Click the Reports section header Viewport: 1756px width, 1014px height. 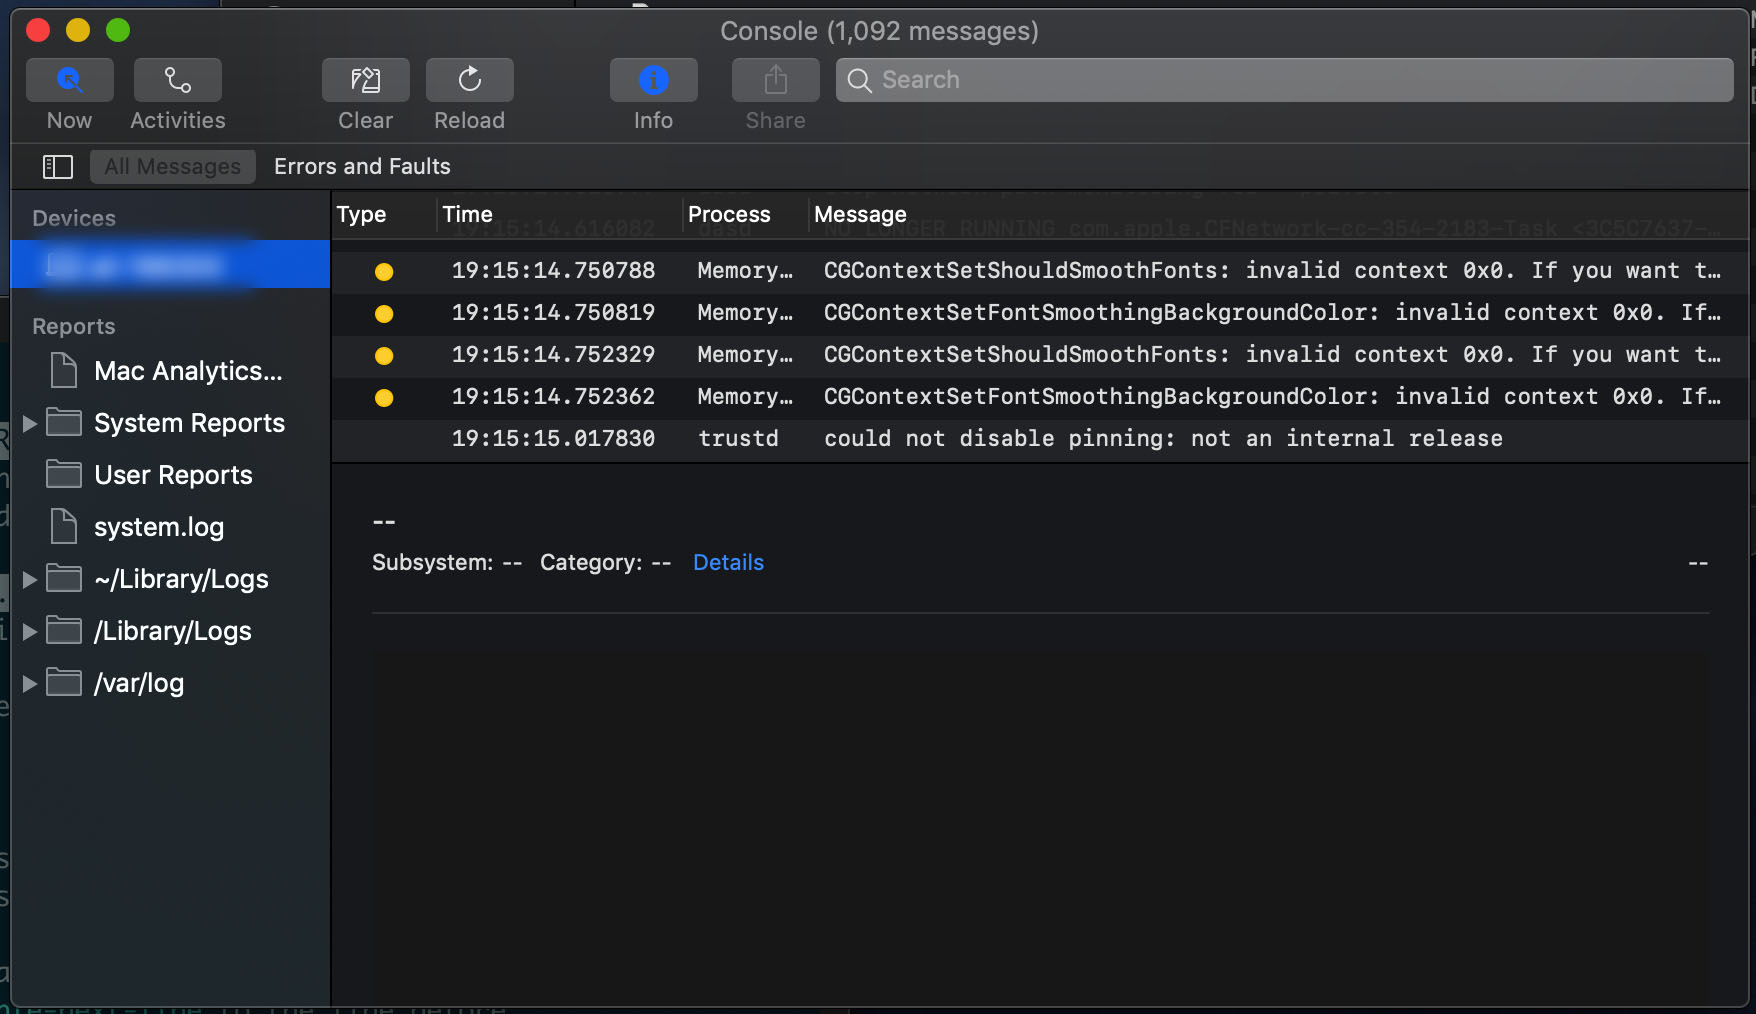pos(74,326)
